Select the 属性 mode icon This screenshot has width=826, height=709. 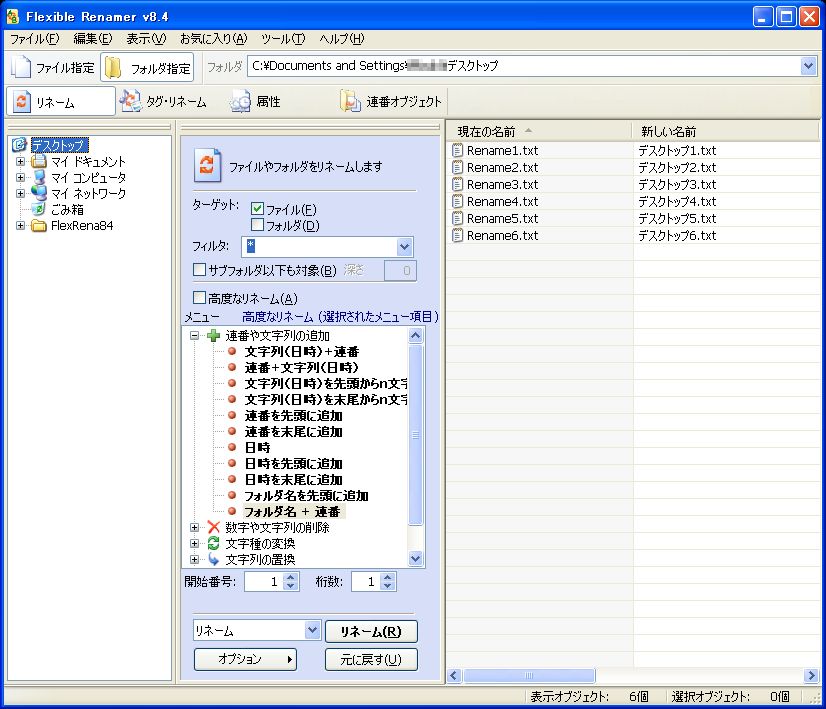point(240,101)
